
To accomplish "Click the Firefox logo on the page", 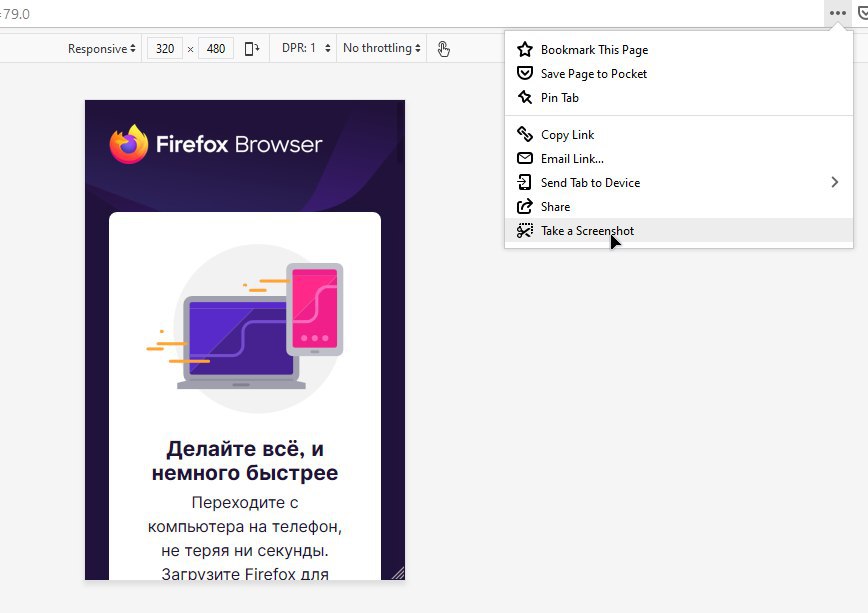I will (129, 144).
